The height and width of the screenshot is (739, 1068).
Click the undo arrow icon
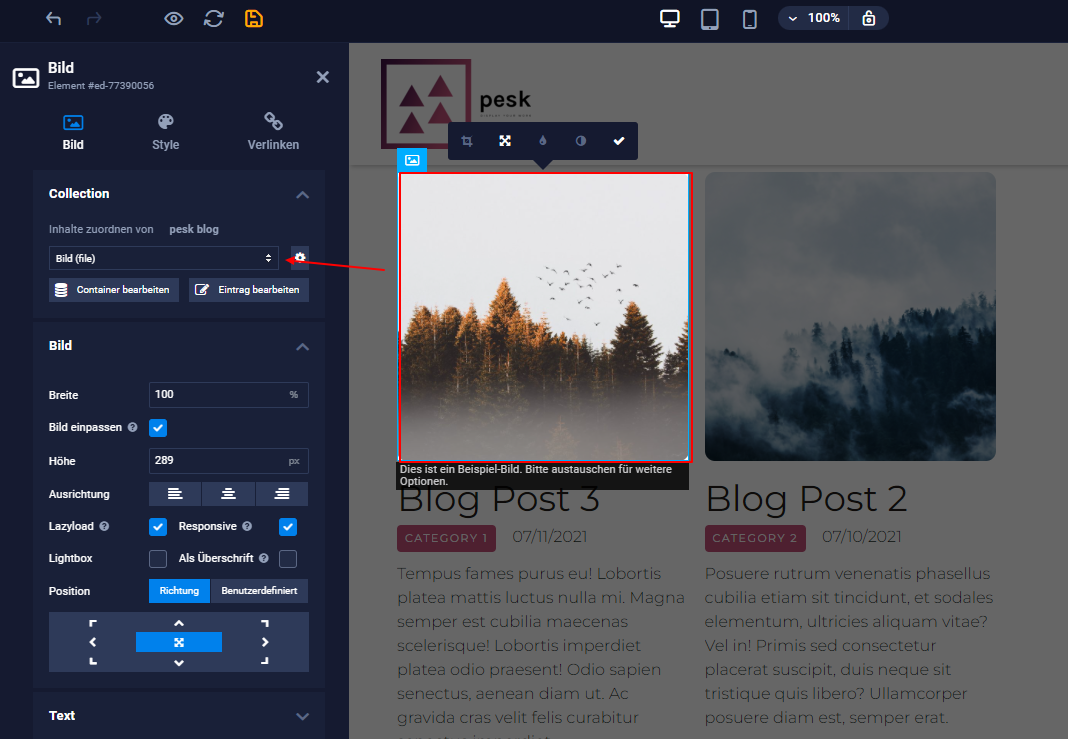pyautogui.click(x=53, y=19)
